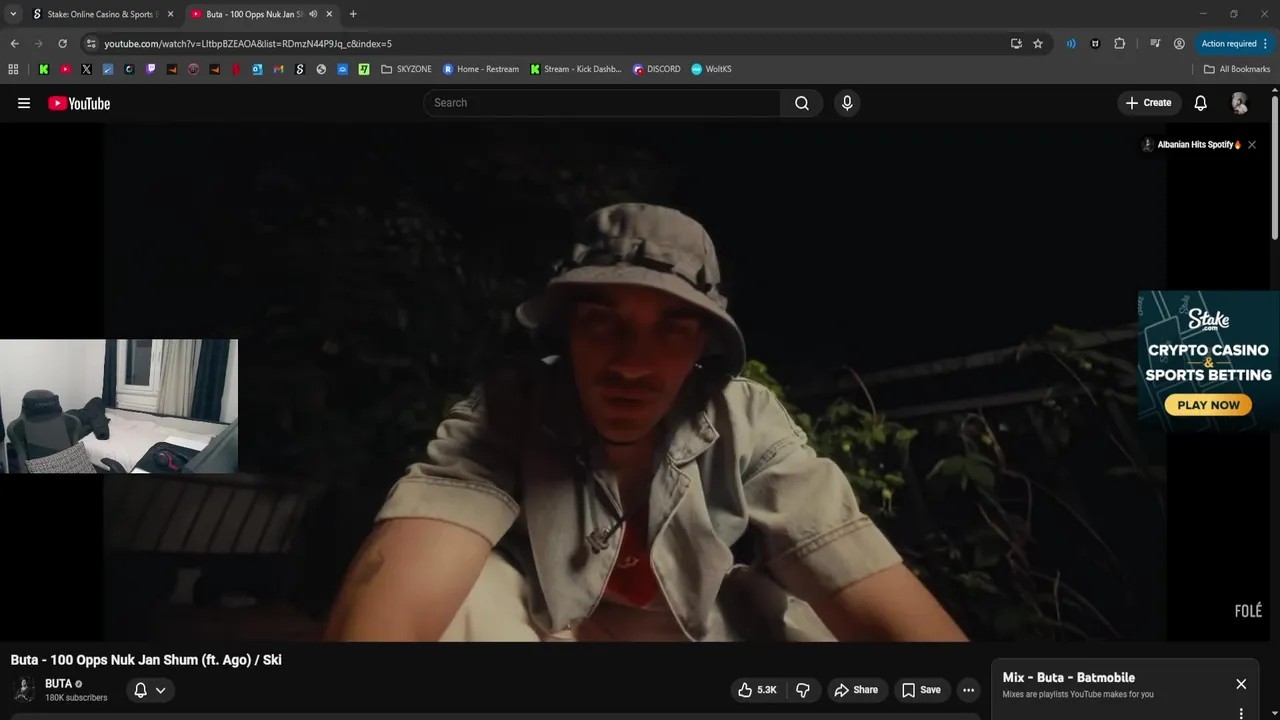Toggle the subscription notification bell for BUTA
Screen dimensions: 1280x720
coord(149,690)
